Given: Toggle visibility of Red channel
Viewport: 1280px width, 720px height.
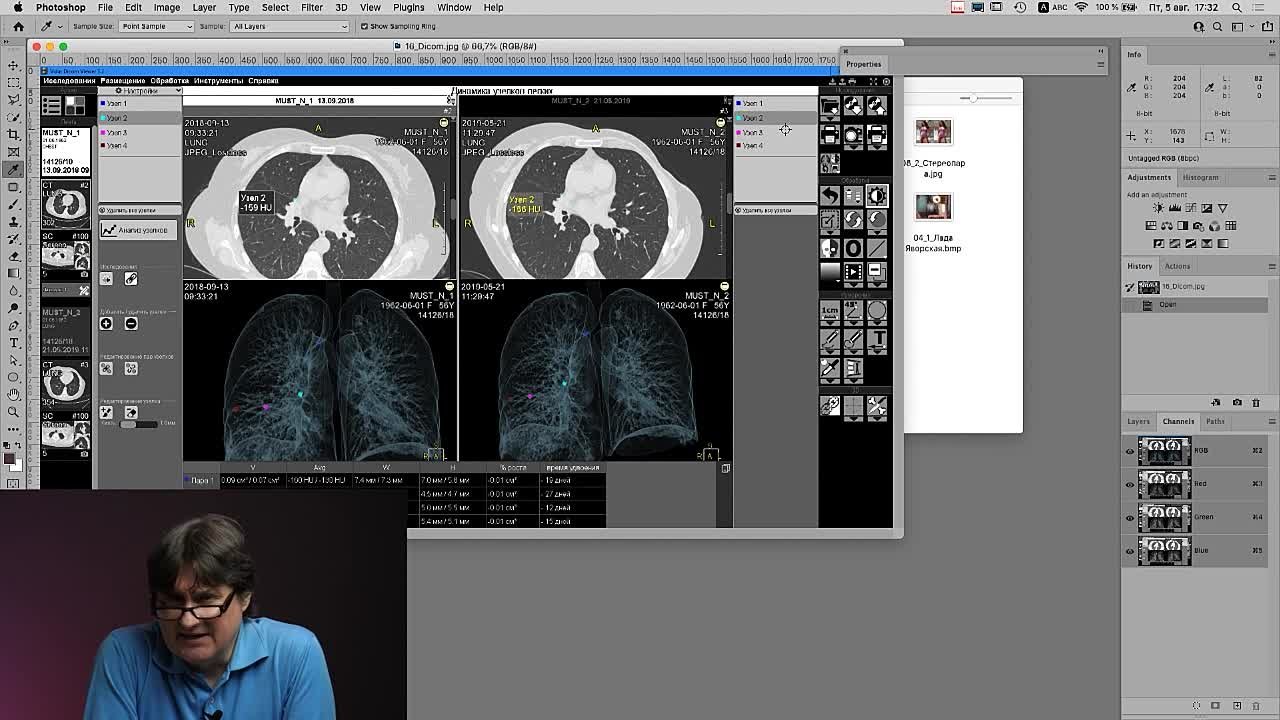Looking at the screenshot, I should pos(1130,484).
